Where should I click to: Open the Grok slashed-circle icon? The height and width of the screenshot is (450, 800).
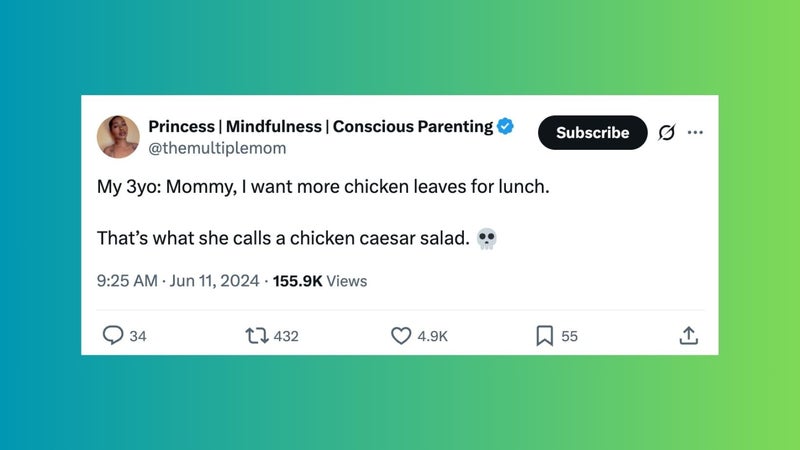click(666, 133)
